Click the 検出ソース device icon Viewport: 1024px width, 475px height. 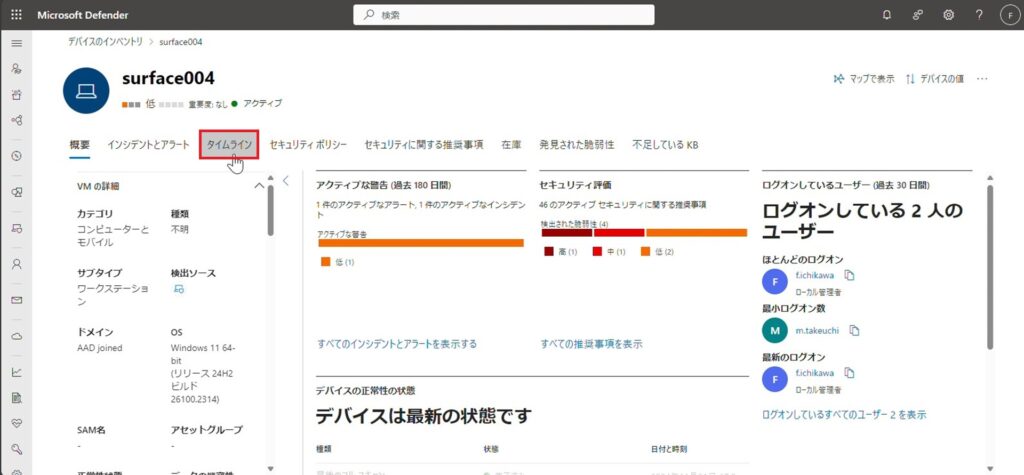(x=178, y=289)
